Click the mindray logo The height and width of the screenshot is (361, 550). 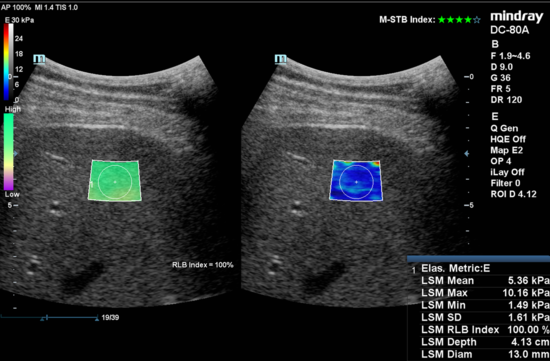click(x=517, y=17)
